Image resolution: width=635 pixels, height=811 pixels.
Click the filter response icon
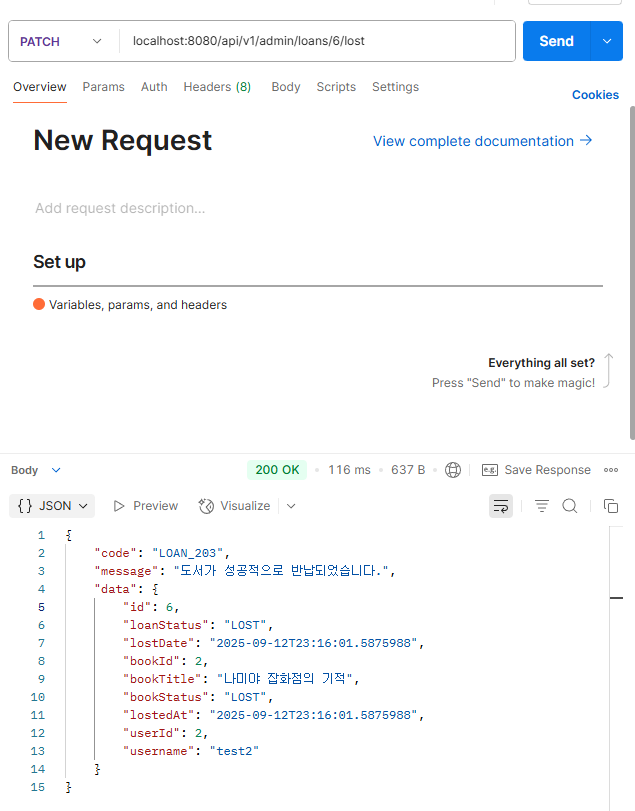pyautogui.click(x=541, y=506)
